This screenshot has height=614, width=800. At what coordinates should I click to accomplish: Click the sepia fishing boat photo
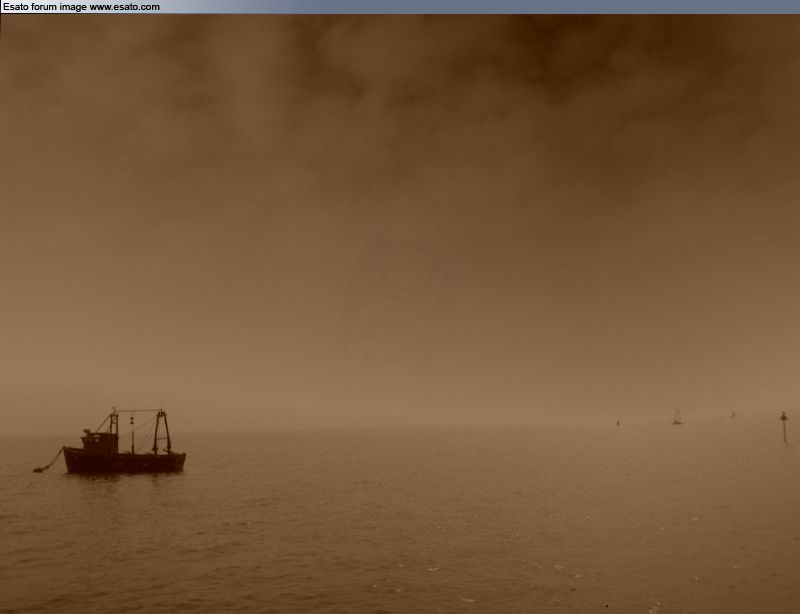coord(400,314)
